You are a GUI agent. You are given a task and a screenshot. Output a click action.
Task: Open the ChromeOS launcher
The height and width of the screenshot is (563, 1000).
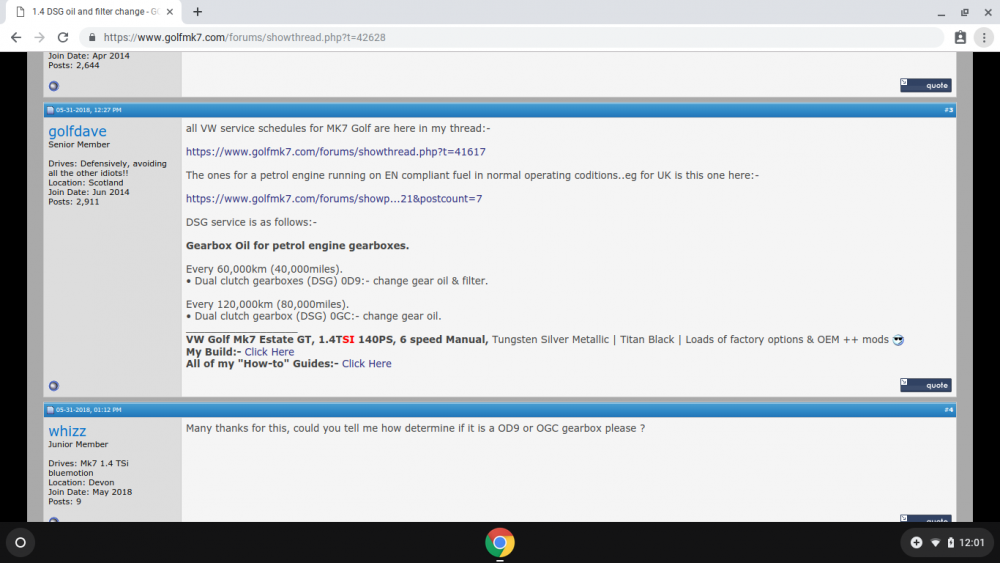click(x=20, y=543)
